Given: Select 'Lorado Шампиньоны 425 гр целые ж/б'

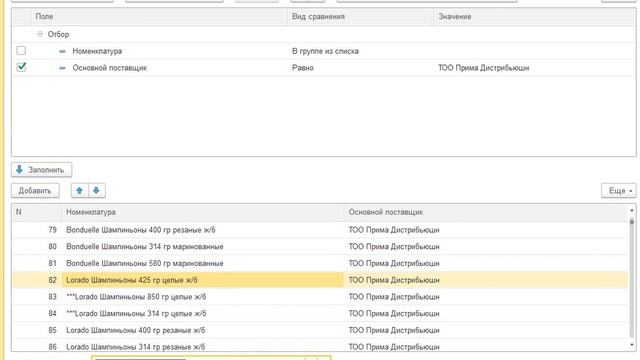Looking at the screenshot, I should pos(132,280).
